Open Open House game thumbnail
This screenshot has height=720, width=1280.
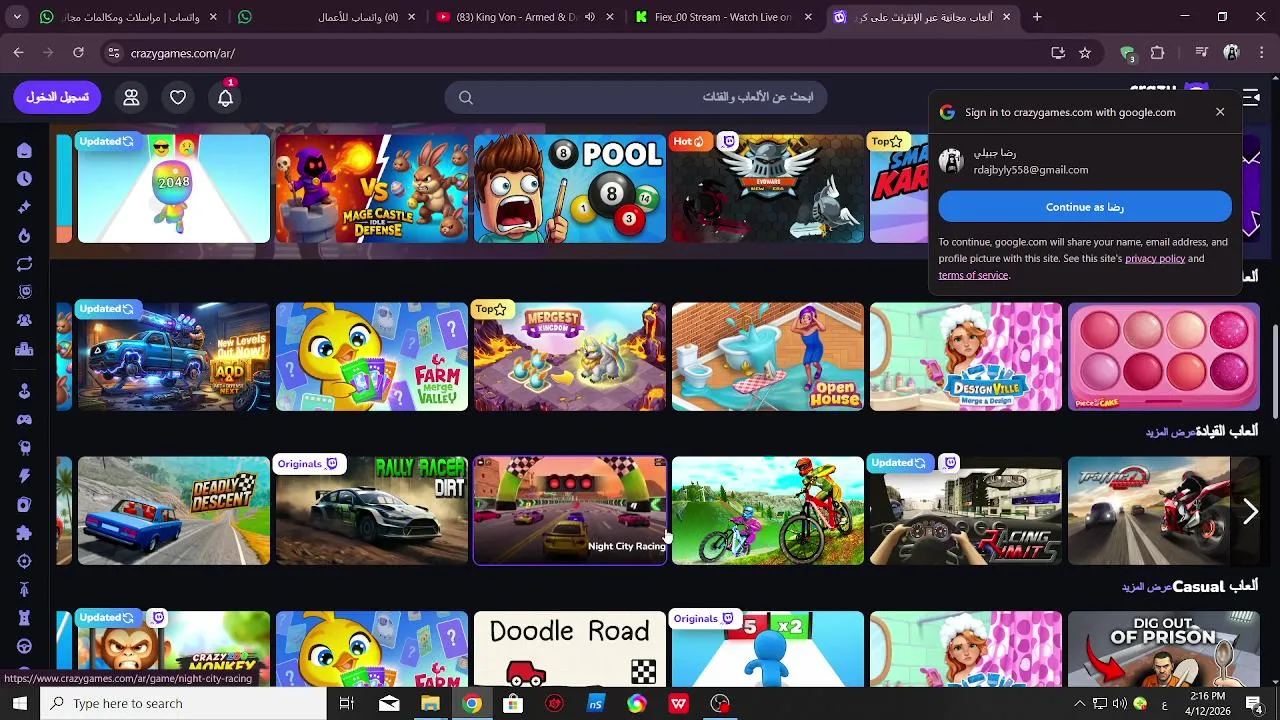tap(768, 357)
